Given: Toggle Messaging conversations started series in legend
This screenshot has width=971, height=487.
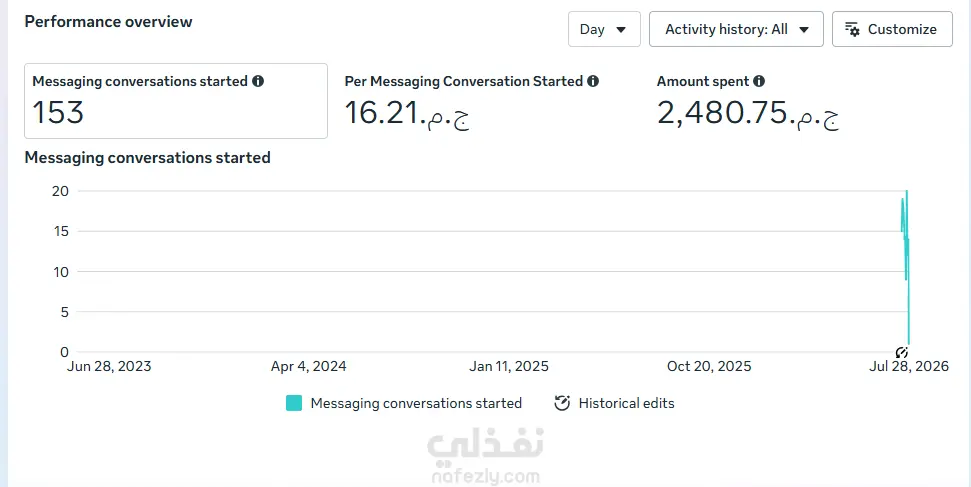Looking at the screenshot, I should tap(416, 403).
